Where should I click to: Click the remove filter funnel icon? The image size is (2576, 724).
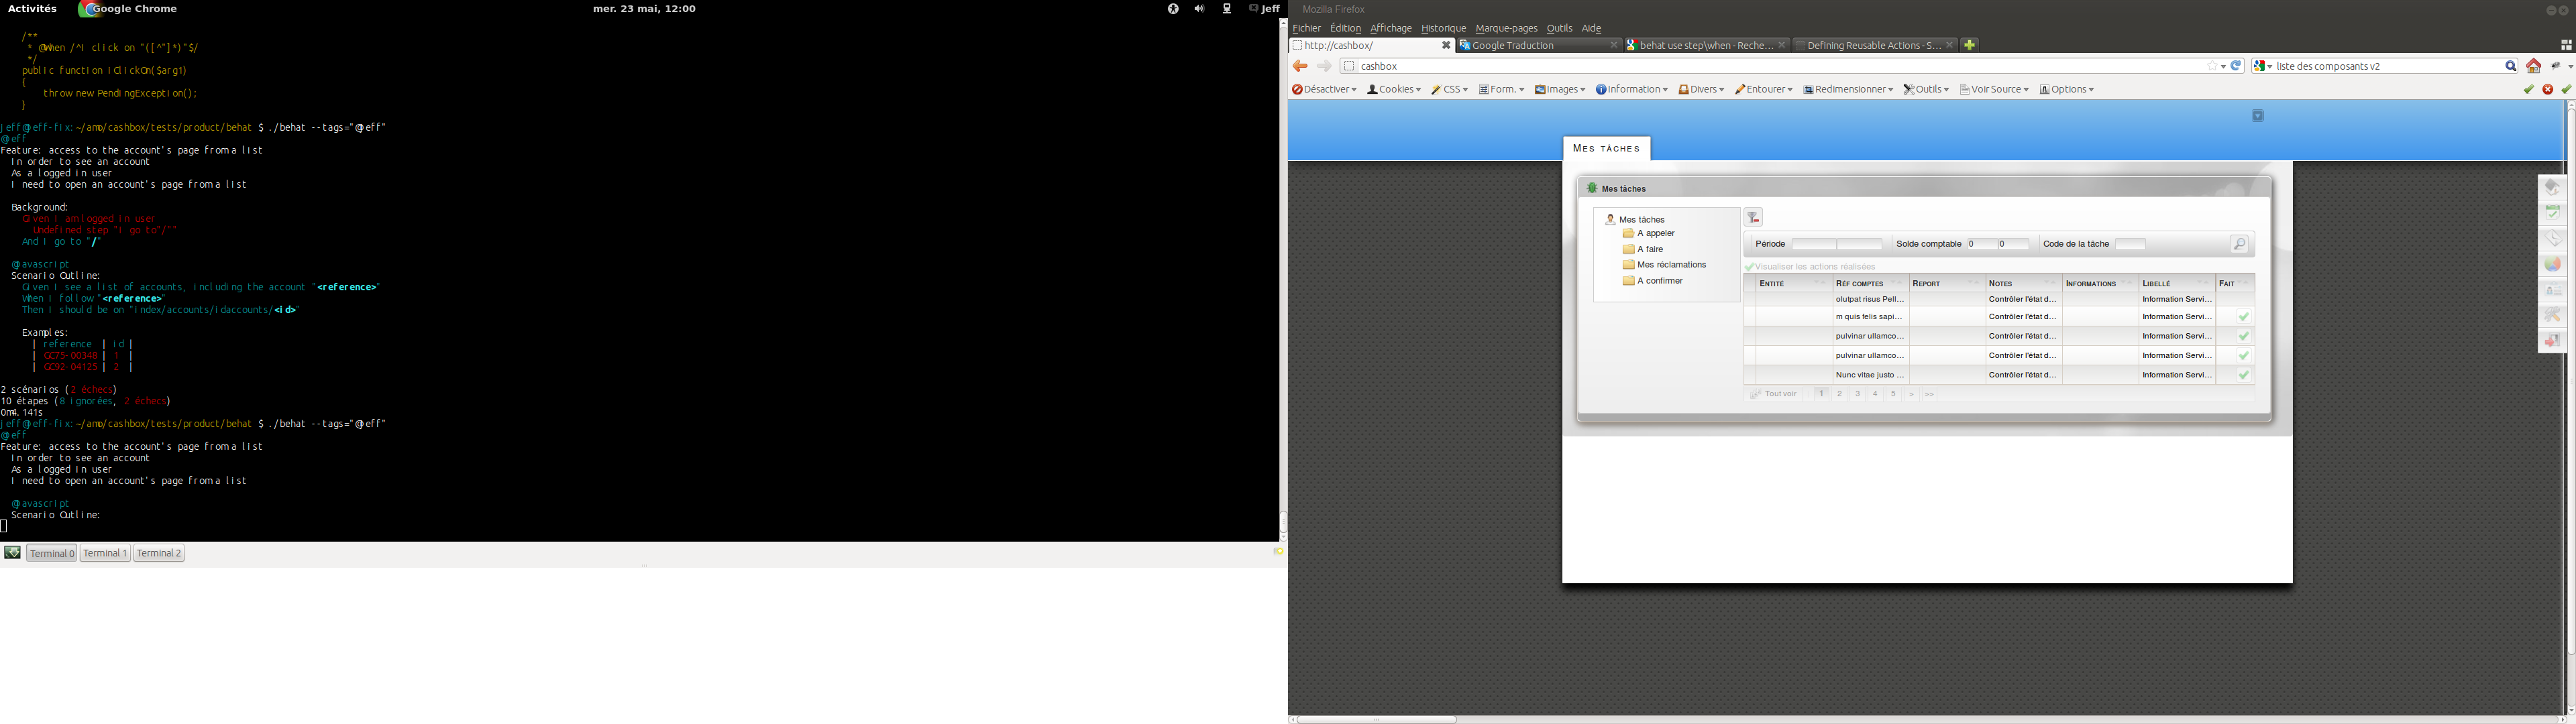1753,218
